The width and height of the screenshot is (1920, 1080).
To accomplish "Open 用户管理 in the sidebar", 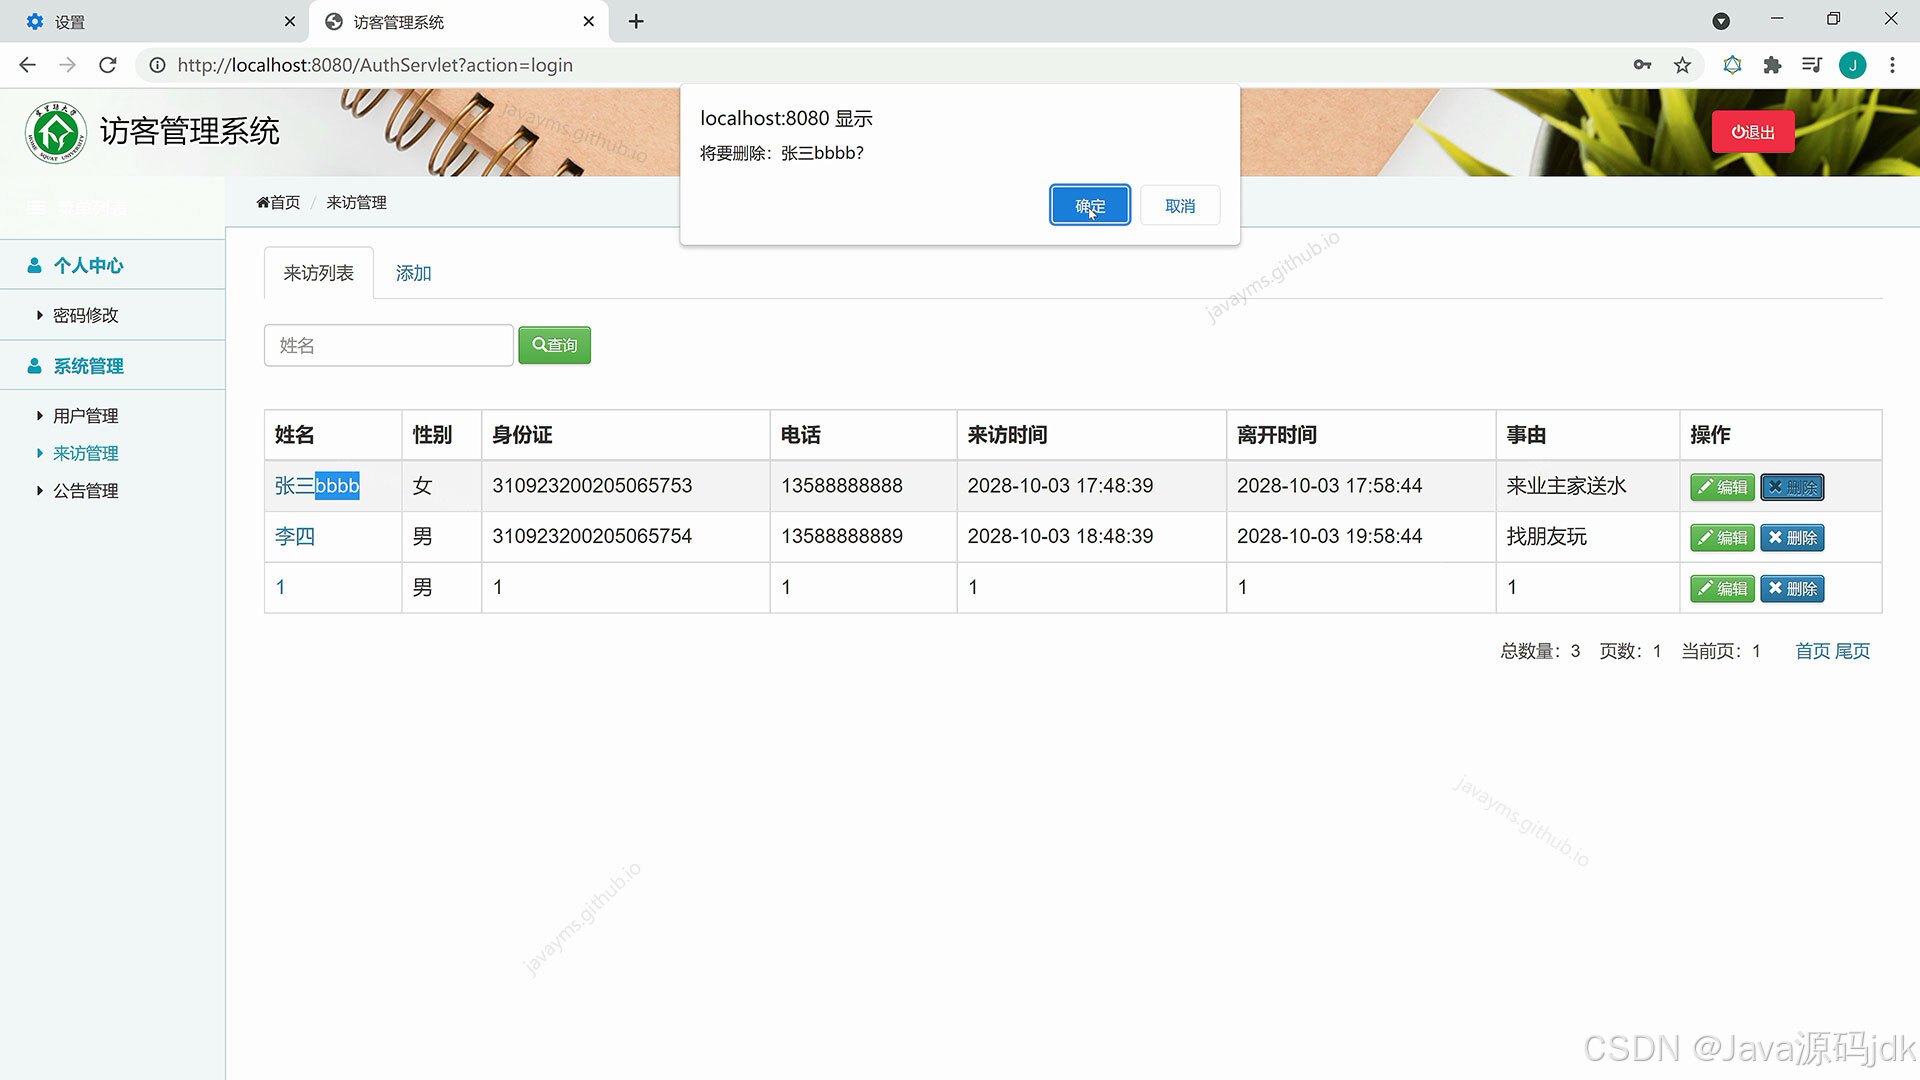I will pyautogui.click(x=85, y=416).
